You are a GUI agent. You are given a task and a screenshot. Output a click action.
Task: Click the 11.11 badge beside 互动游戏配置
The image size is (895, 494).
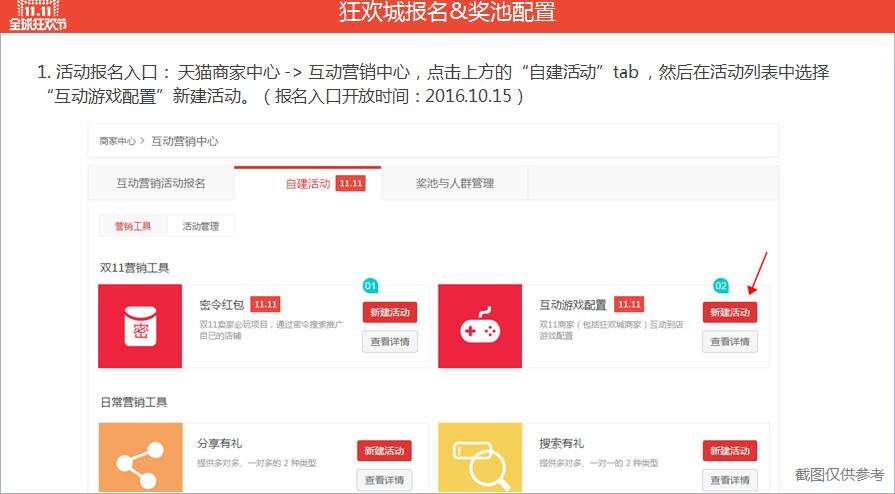pyautogui.click(x=629, y=304)
